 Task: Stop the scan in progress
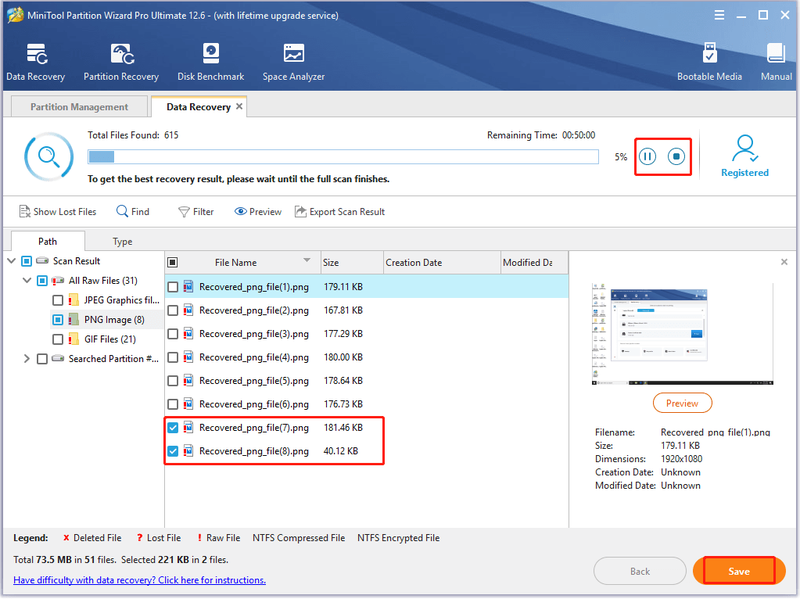pos(677,156)
